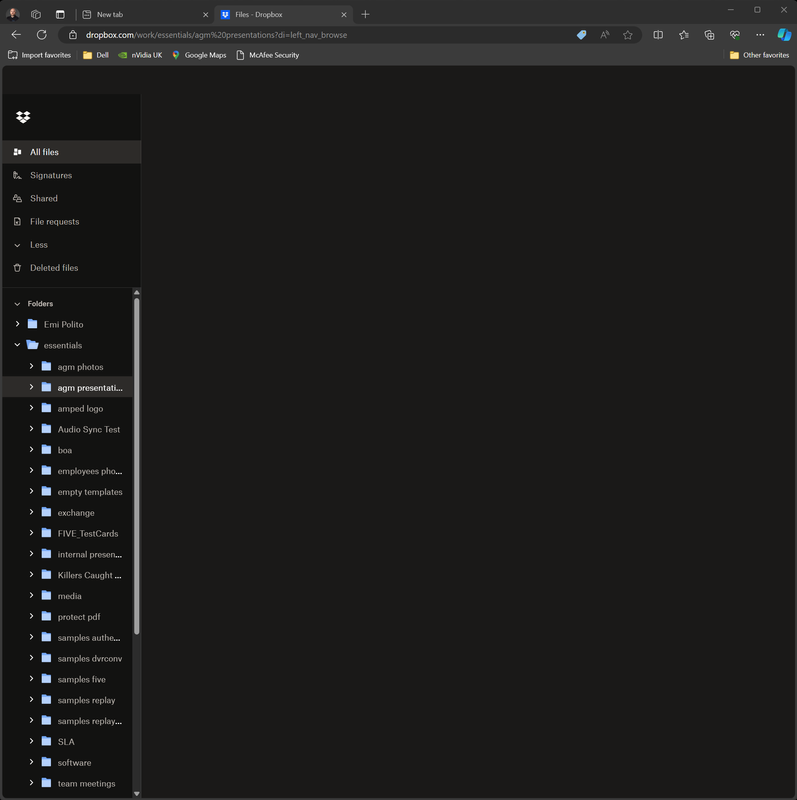Expand the amped logo folder arrow
Viewport: 797px width, 800px height.
pos(31,408)
